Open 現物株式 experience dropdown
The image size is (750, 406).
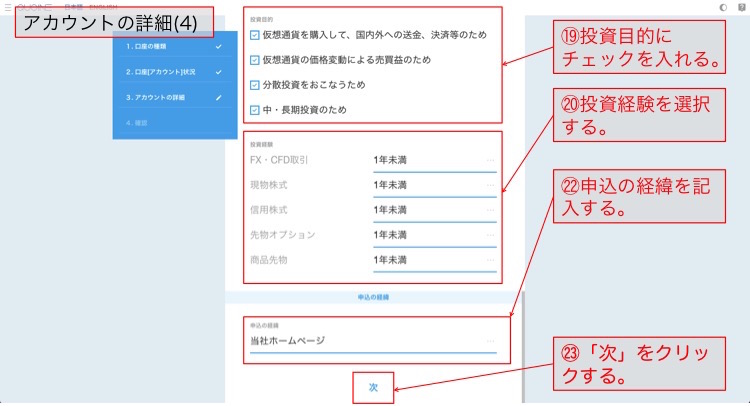point(435,186)
